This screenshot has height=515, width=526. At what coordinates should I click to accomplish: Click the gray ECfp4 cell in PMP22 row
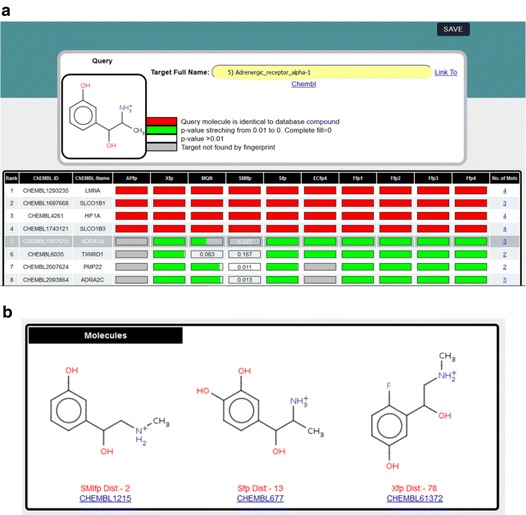coord(320,267)
